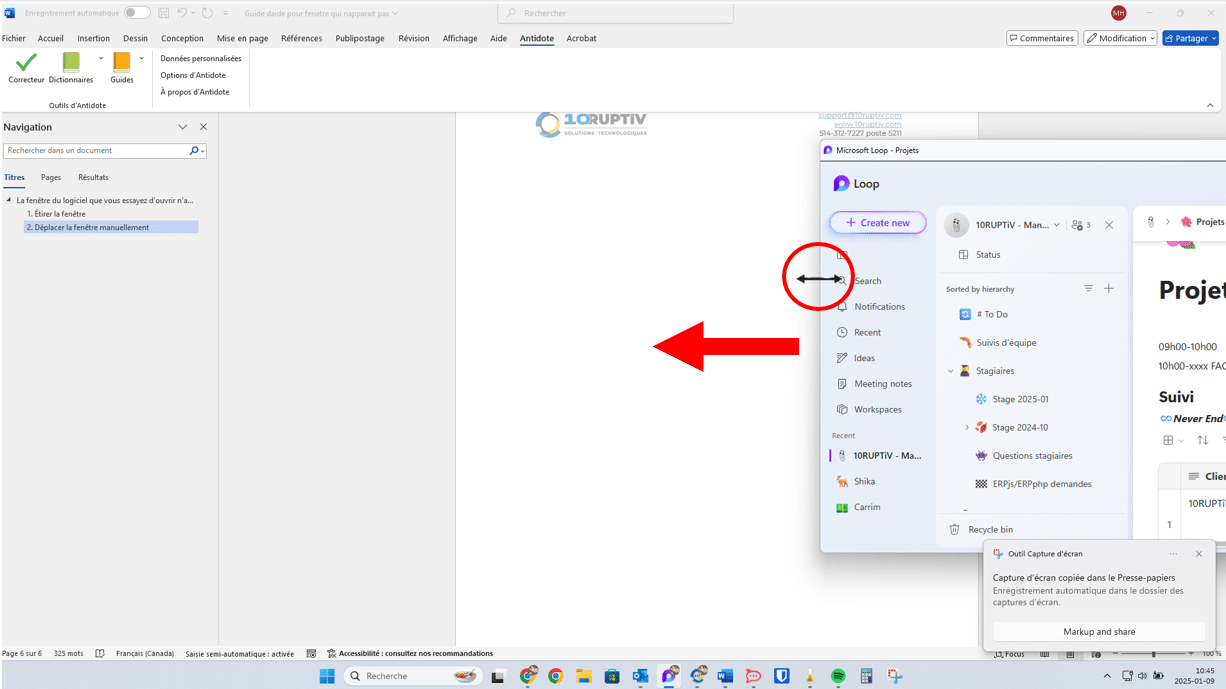Open Spotify from the taskbar

coord(838,676)
